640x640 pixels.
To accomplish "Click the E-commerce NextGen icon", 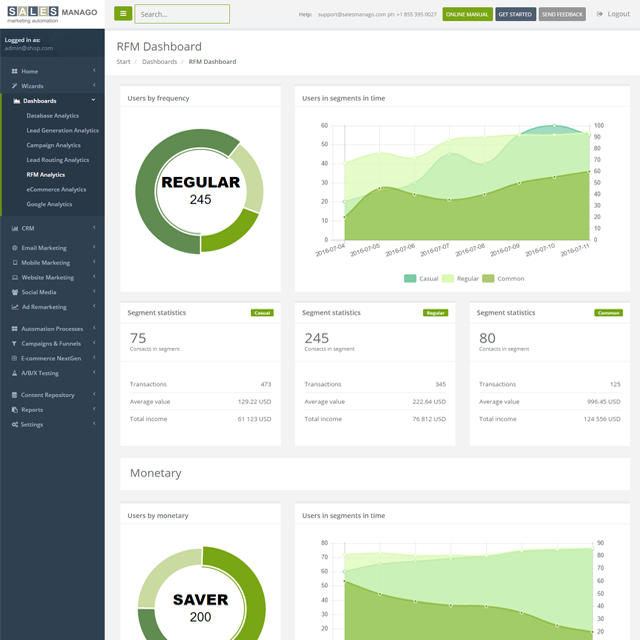I will coord(14,358).
